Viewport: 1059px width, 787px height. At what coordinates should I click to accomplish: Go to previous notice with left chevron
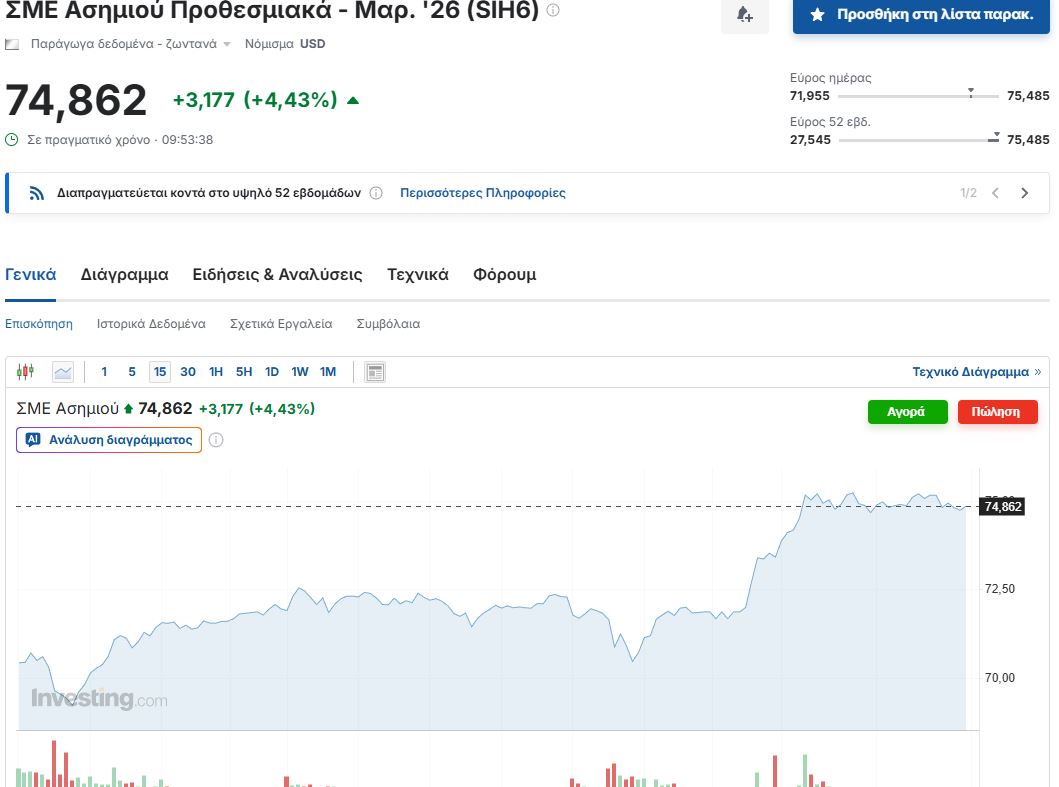[x=995, y=193]
